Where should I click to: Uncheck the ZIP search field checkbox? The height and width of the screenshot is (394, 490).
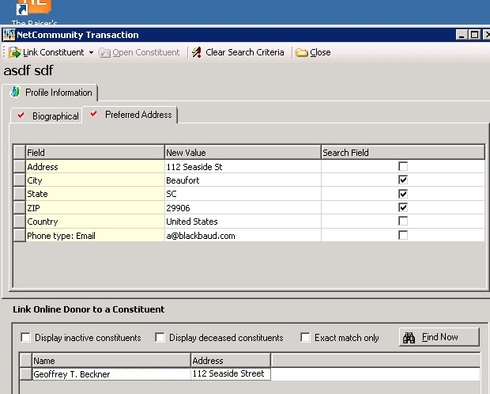[x=403, y=207]
